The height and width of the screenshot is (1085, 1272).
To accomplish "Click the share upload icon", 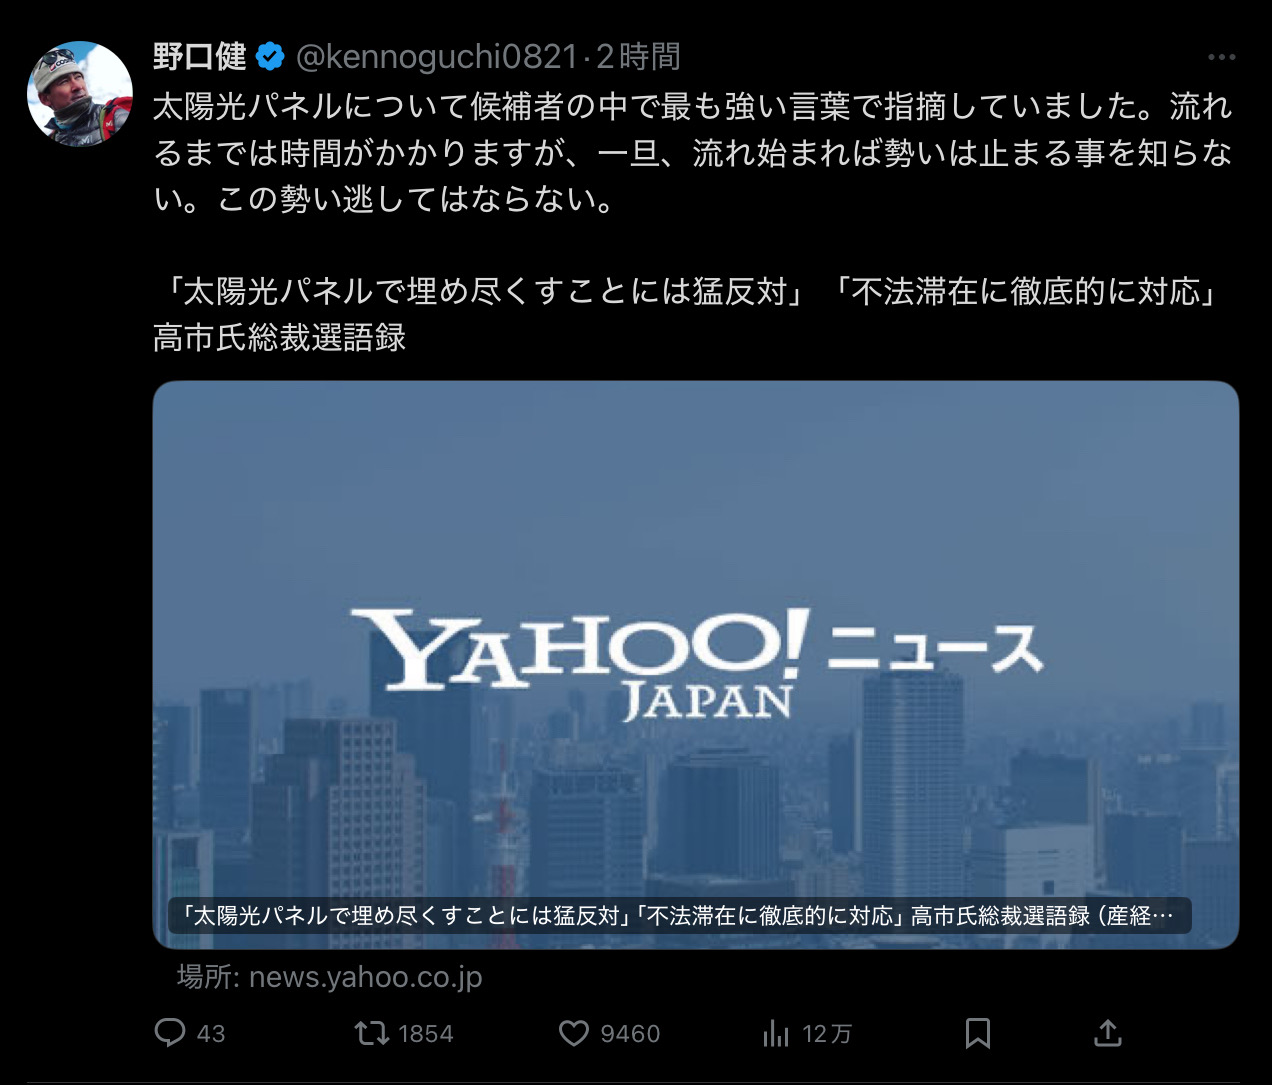I will (x=1108, y=1033).
